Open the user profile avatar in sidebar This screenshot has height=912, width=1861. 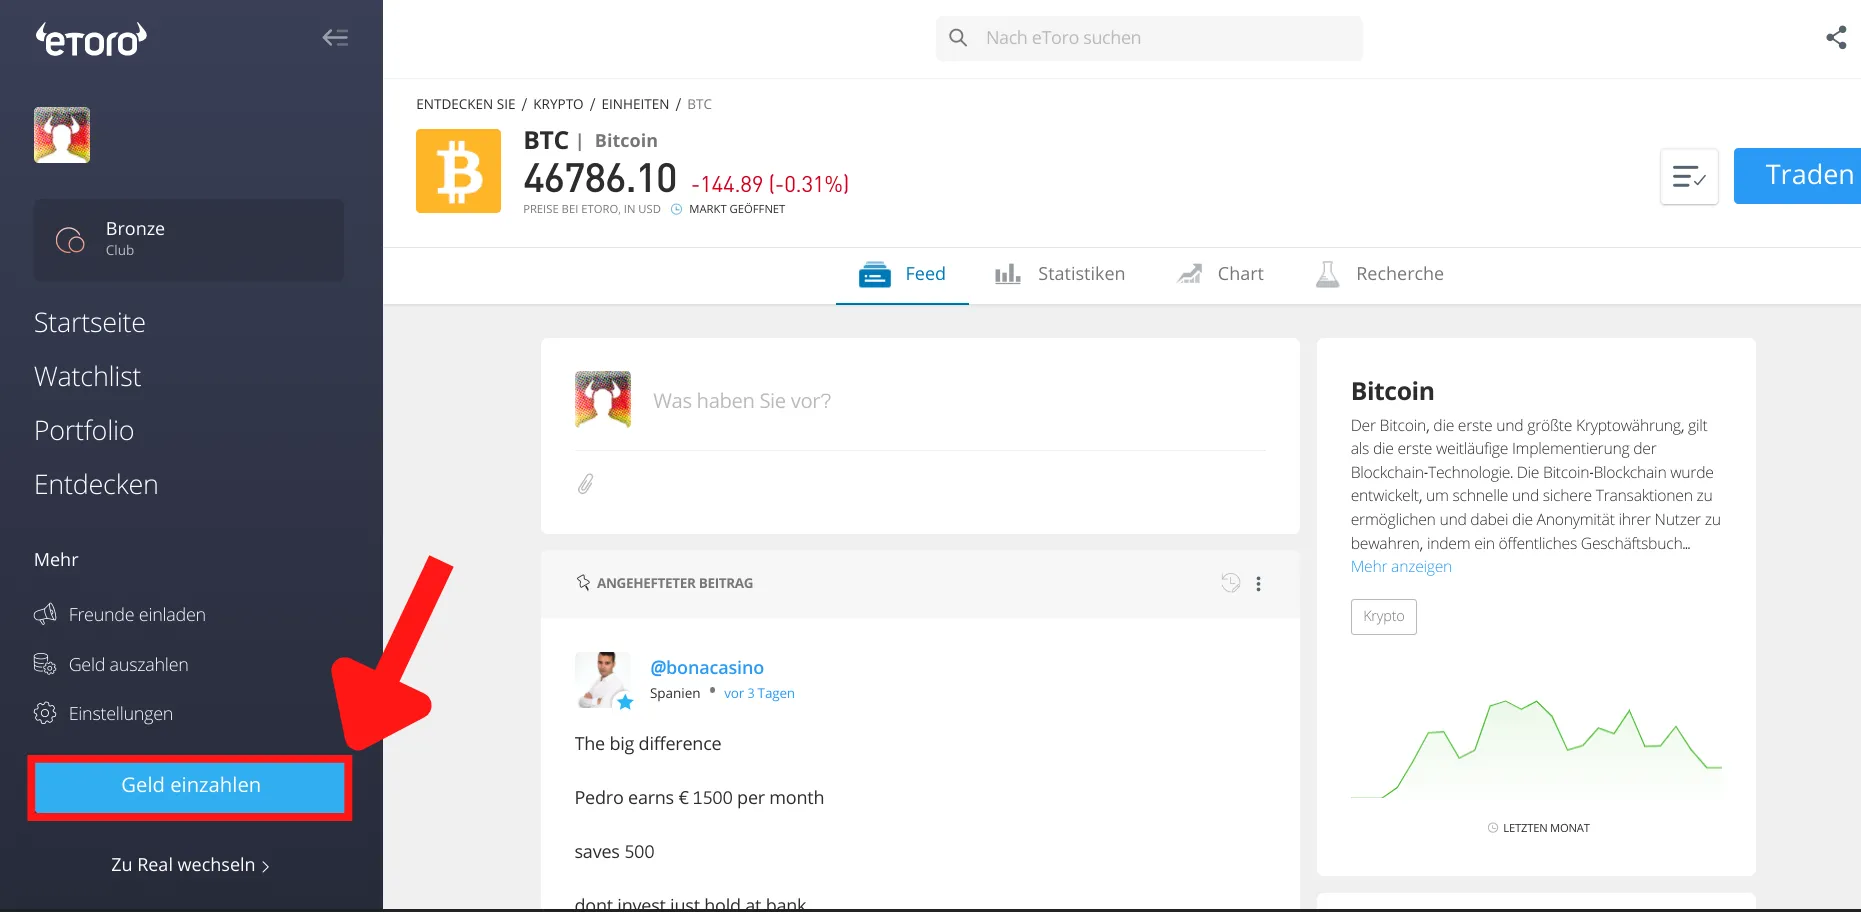point(62,135)
